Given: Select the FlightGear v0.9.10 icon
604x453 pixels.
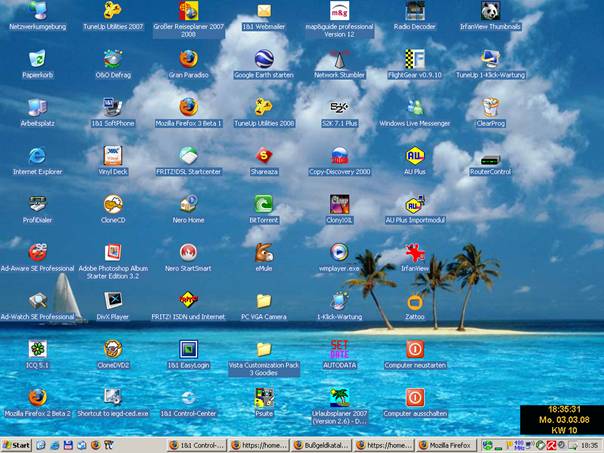Looking at the screenshot, I should point(415,59).
